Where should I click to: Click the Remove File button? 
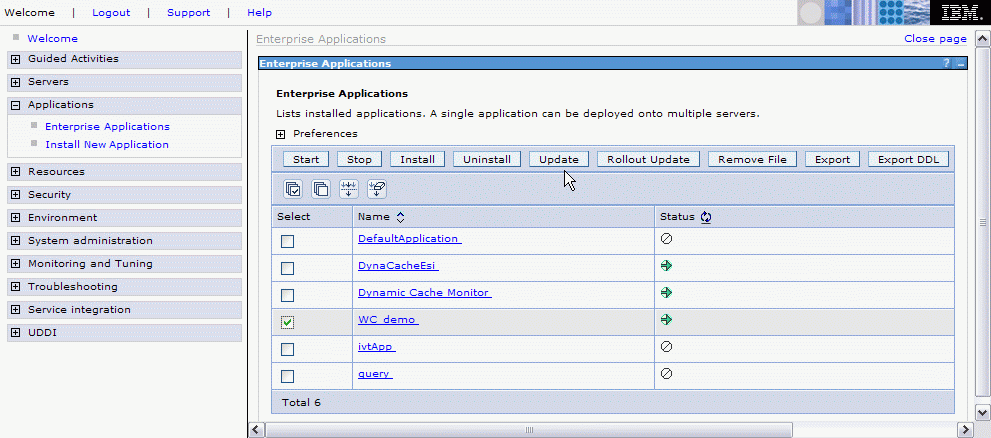click(x=752, y=159)
